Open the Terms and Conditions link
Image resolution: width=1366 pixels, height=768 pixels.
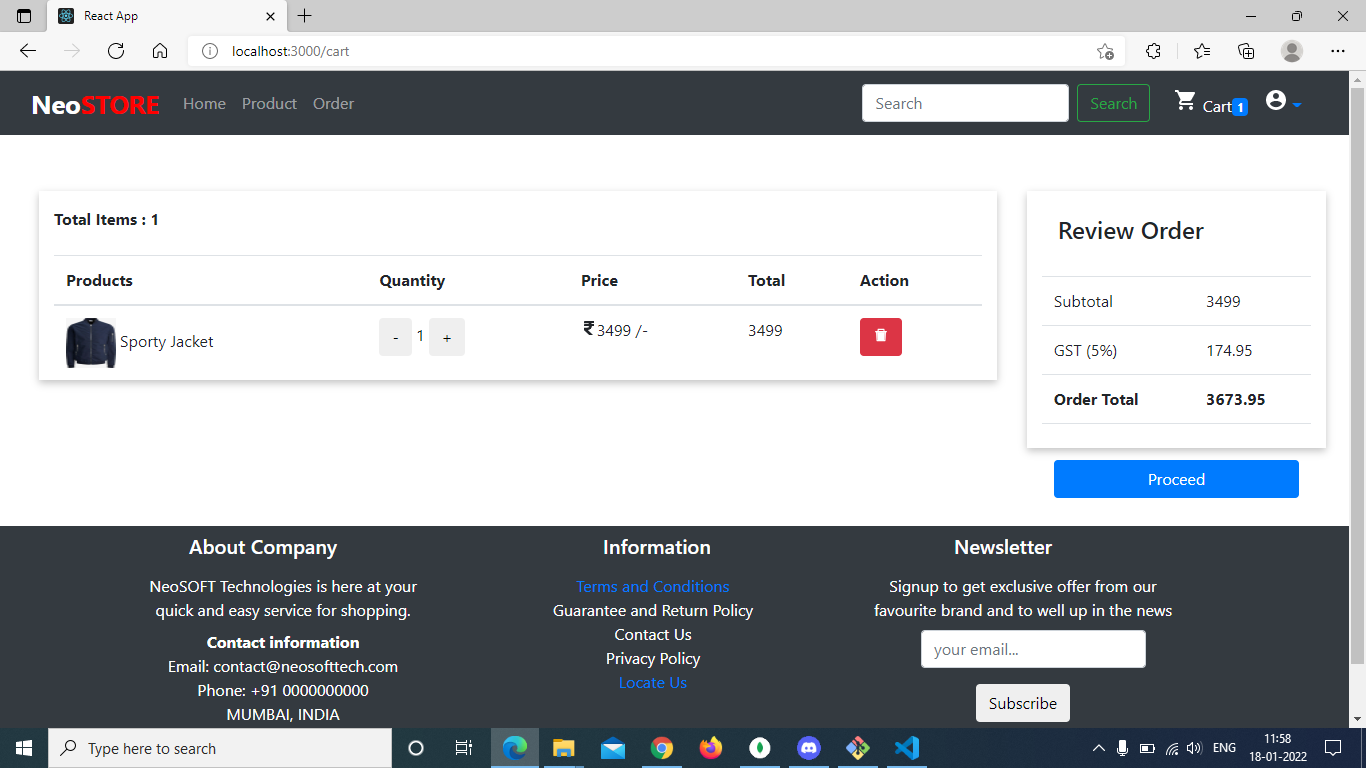pos(652,586)
